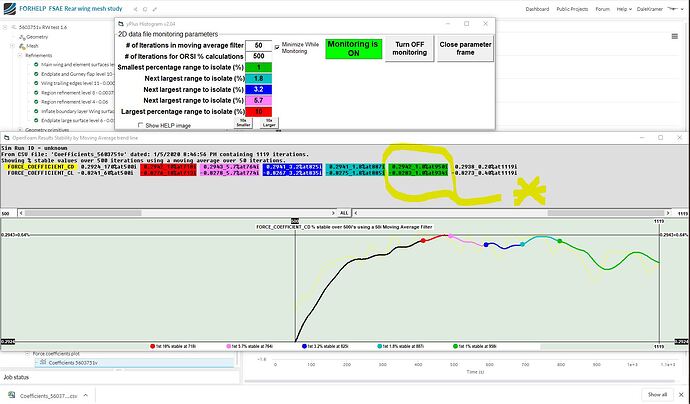Click the CSV file icon in downloads bar
Image resolution: width=690 pixels, height=404 pixels.
[x=11, y=395]
